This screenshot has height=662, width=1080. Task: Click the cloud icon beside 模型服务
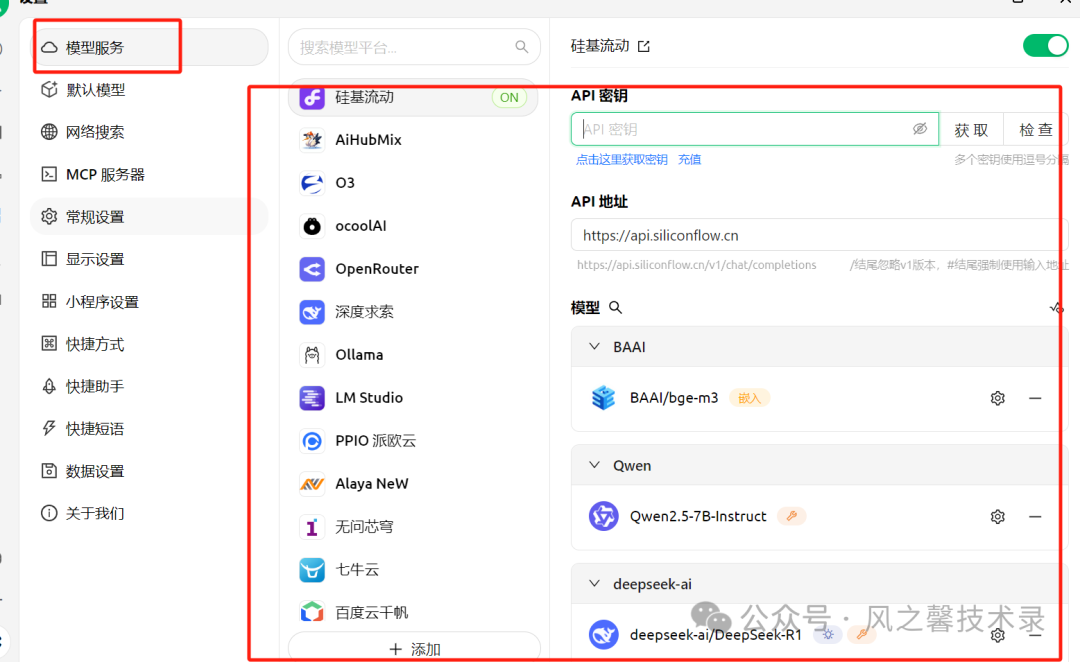click(49, 48)
